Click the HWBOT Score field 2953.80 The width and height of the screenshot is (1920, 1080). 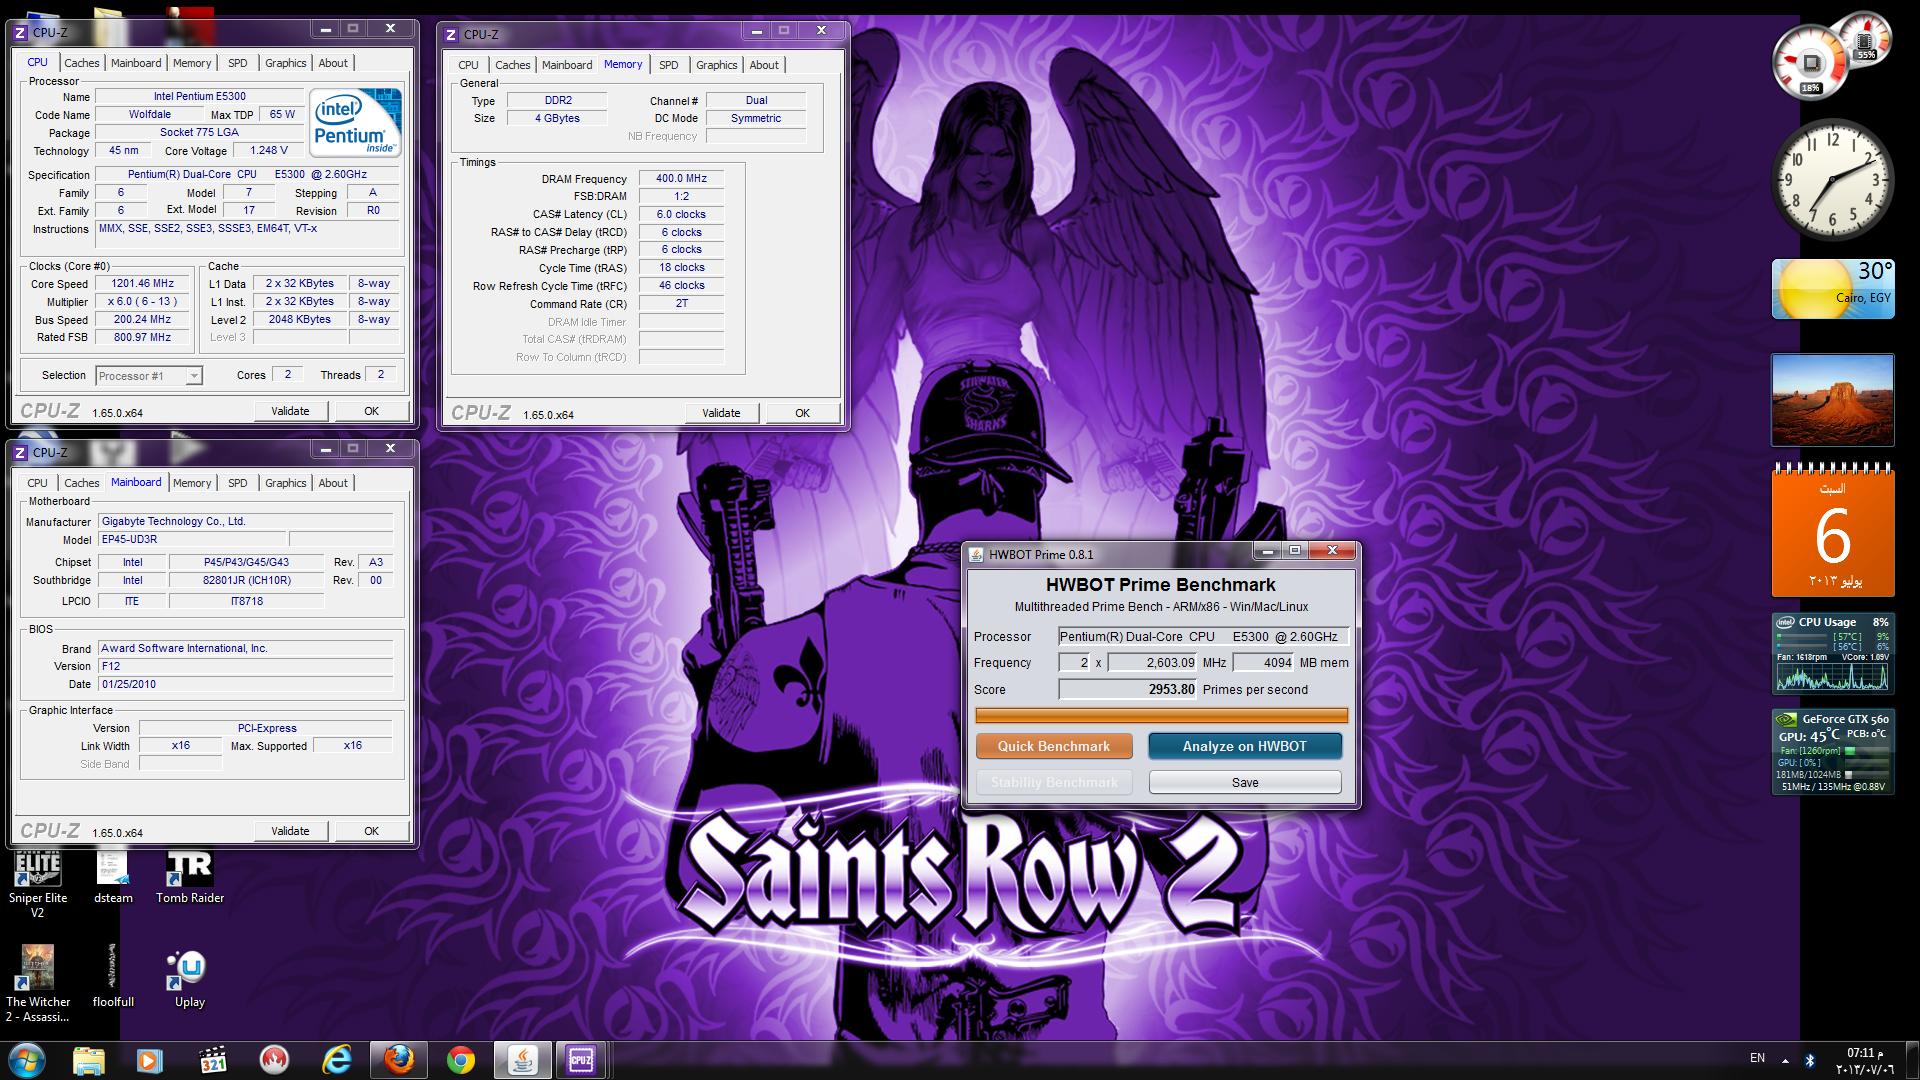[x=1128, y=689]
